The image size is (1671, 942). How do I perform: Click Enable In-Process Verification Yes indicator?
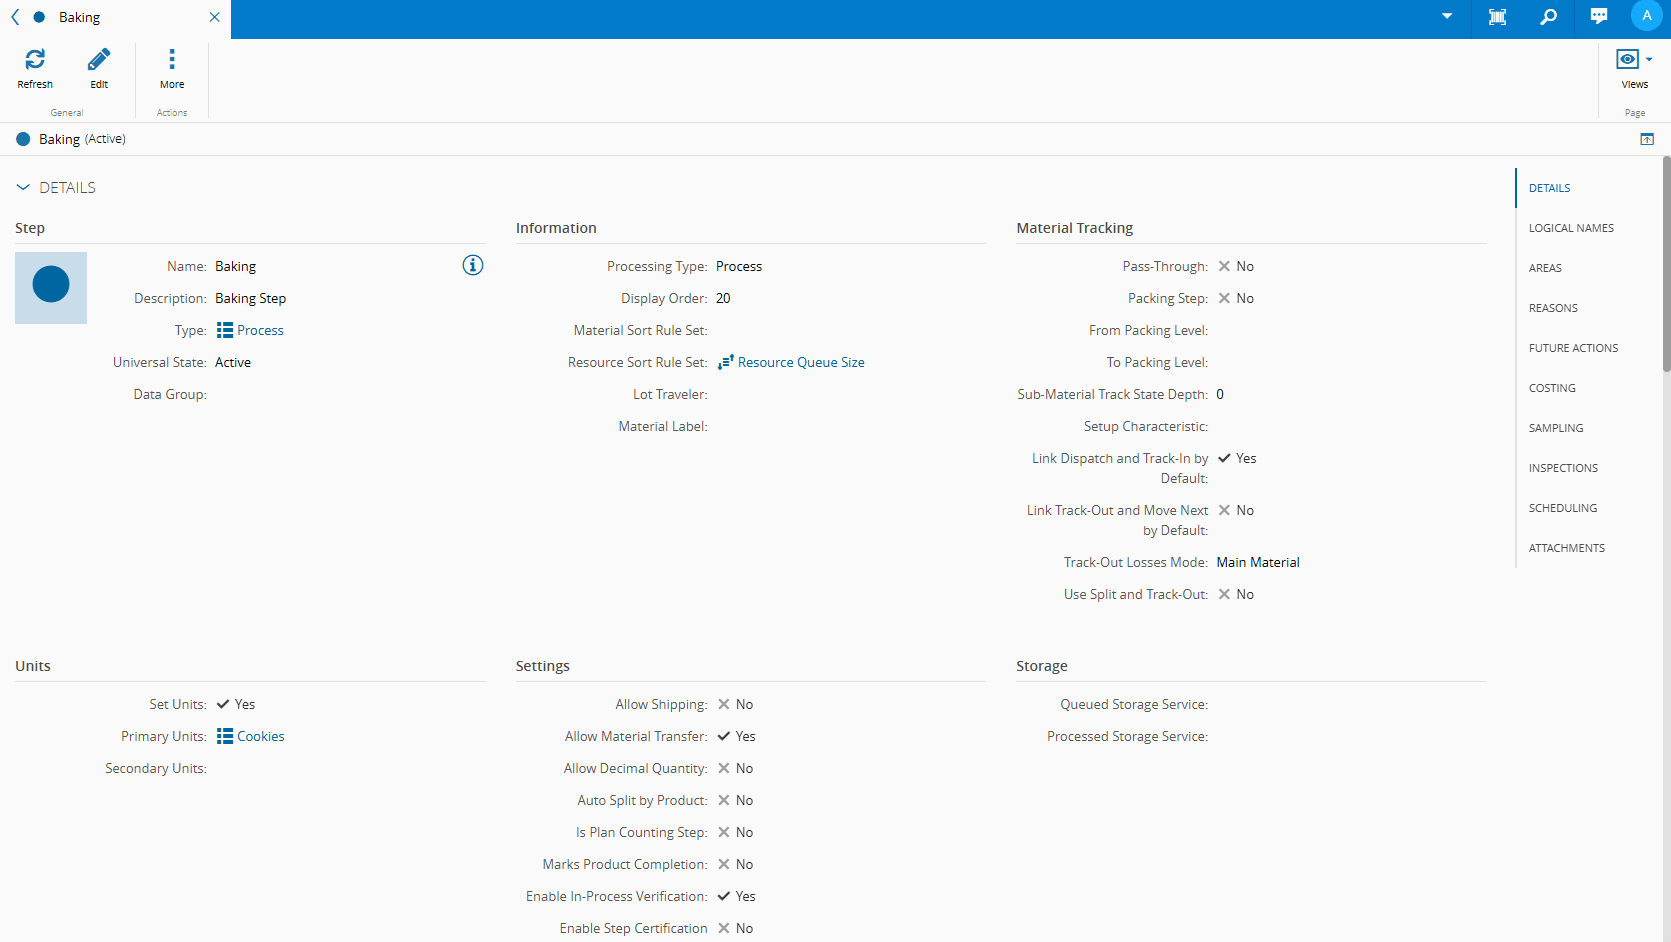tap(736, 896)
